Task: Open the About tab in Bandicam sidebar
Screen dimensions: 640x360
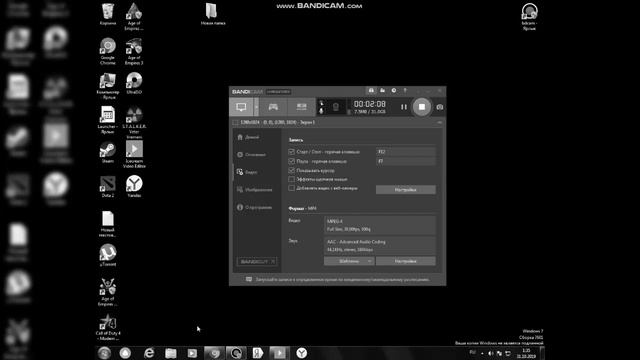Action: (x=254, y=207)
